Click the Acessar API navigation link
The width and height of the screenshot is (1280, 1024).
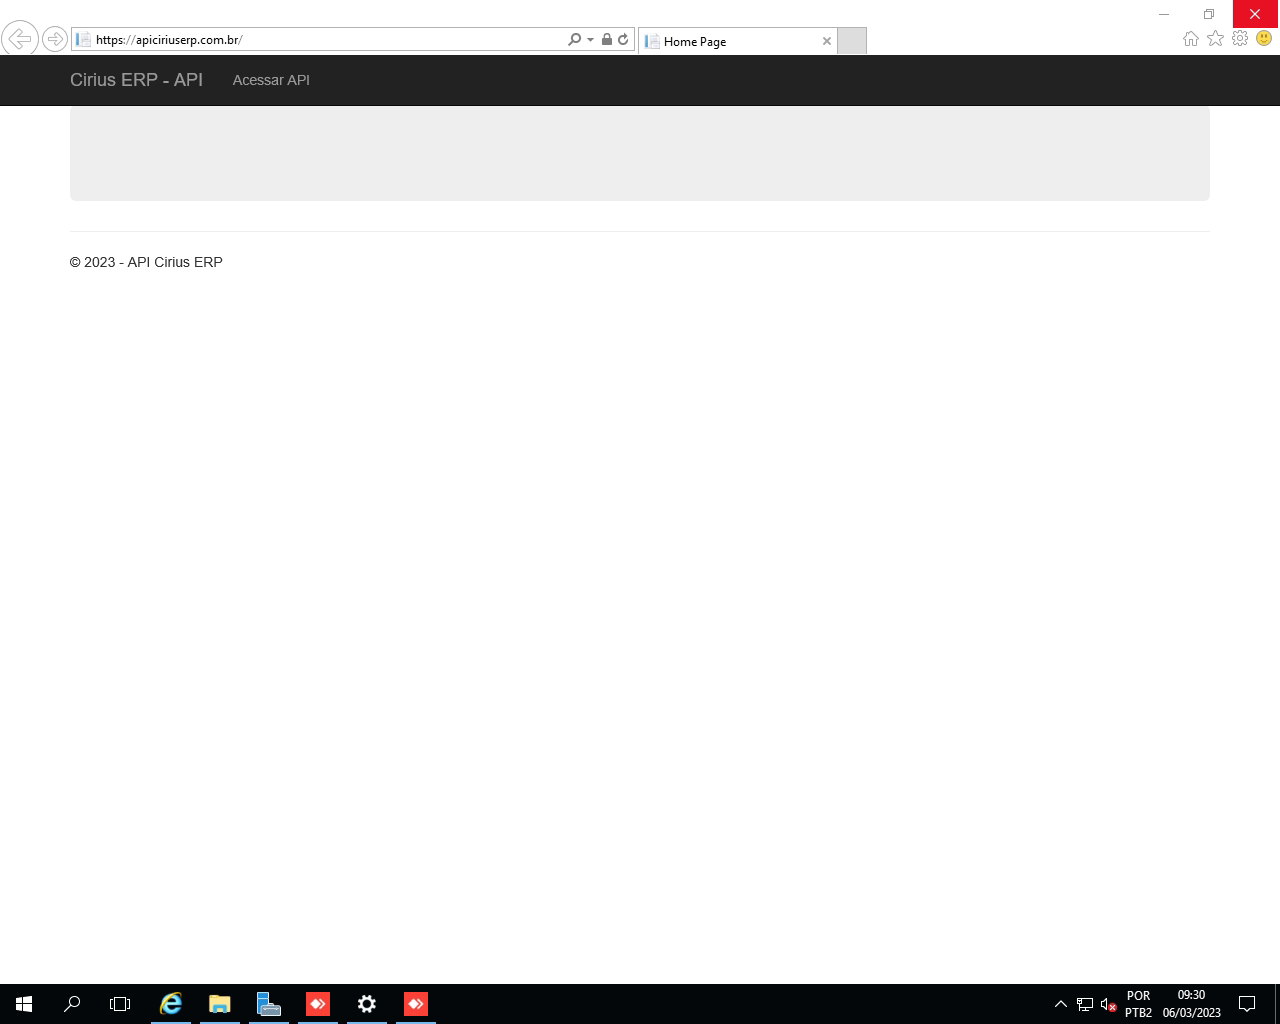pos(271,80)
